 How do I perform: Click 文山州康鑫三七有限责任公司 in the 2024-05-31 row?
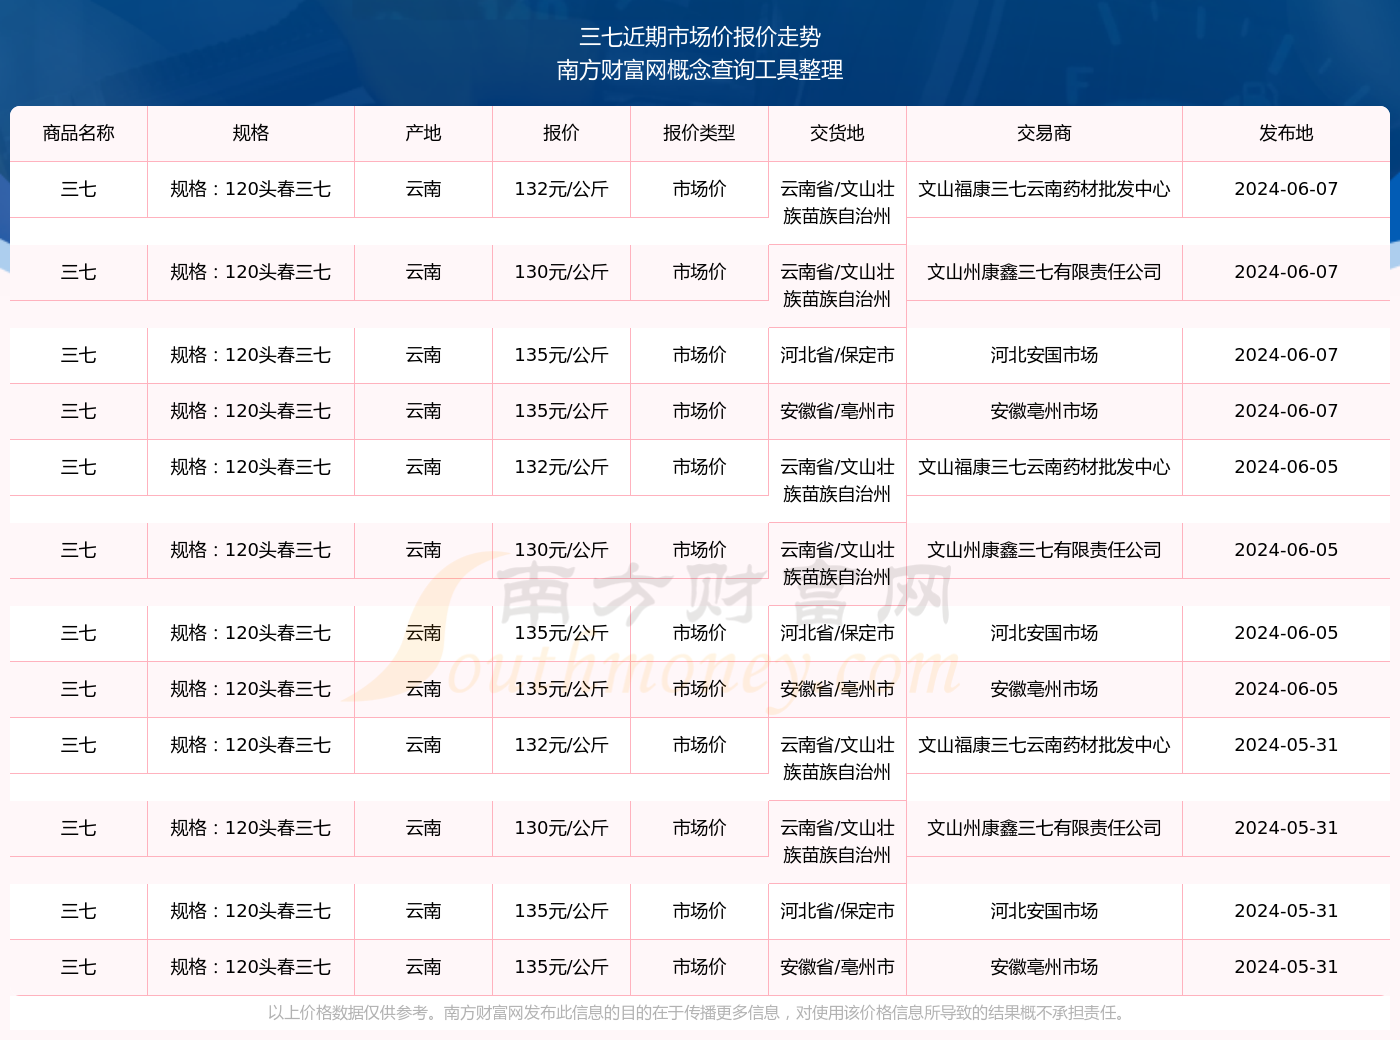pyautogui.click(x=1045, y=828)
